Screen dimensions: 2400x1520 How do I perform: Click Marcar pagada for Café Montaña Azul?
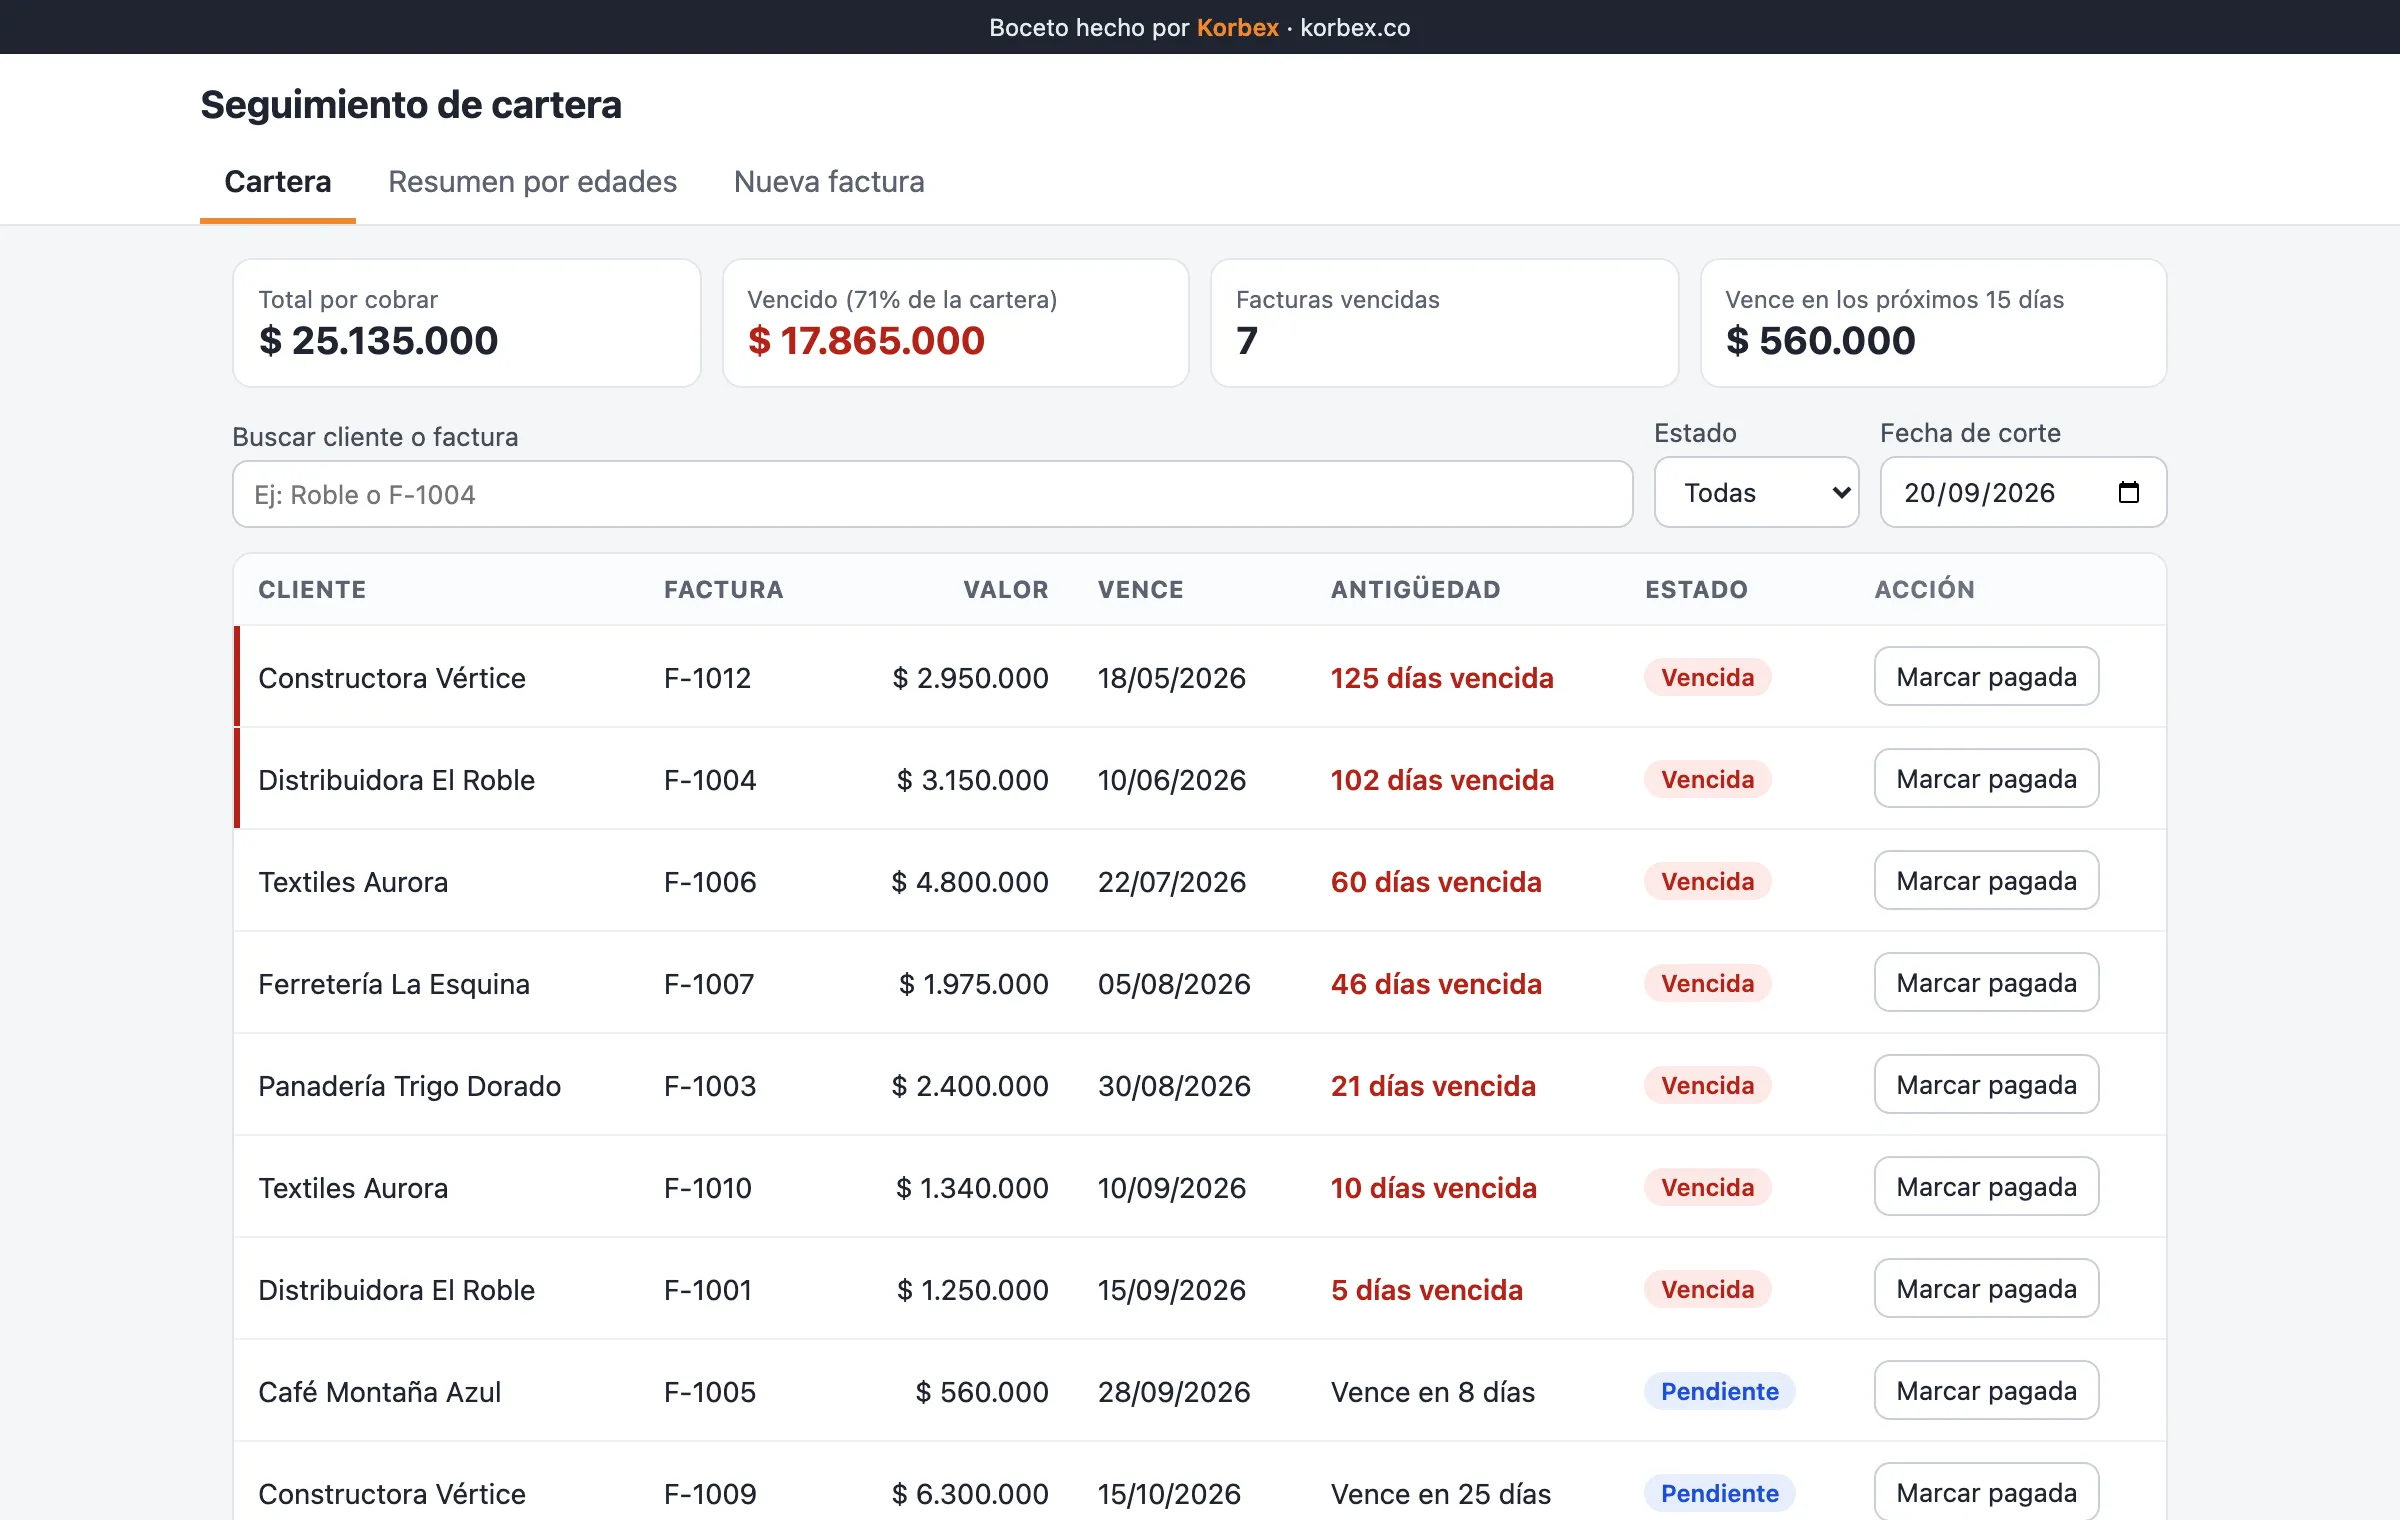pos(1986,1390)
